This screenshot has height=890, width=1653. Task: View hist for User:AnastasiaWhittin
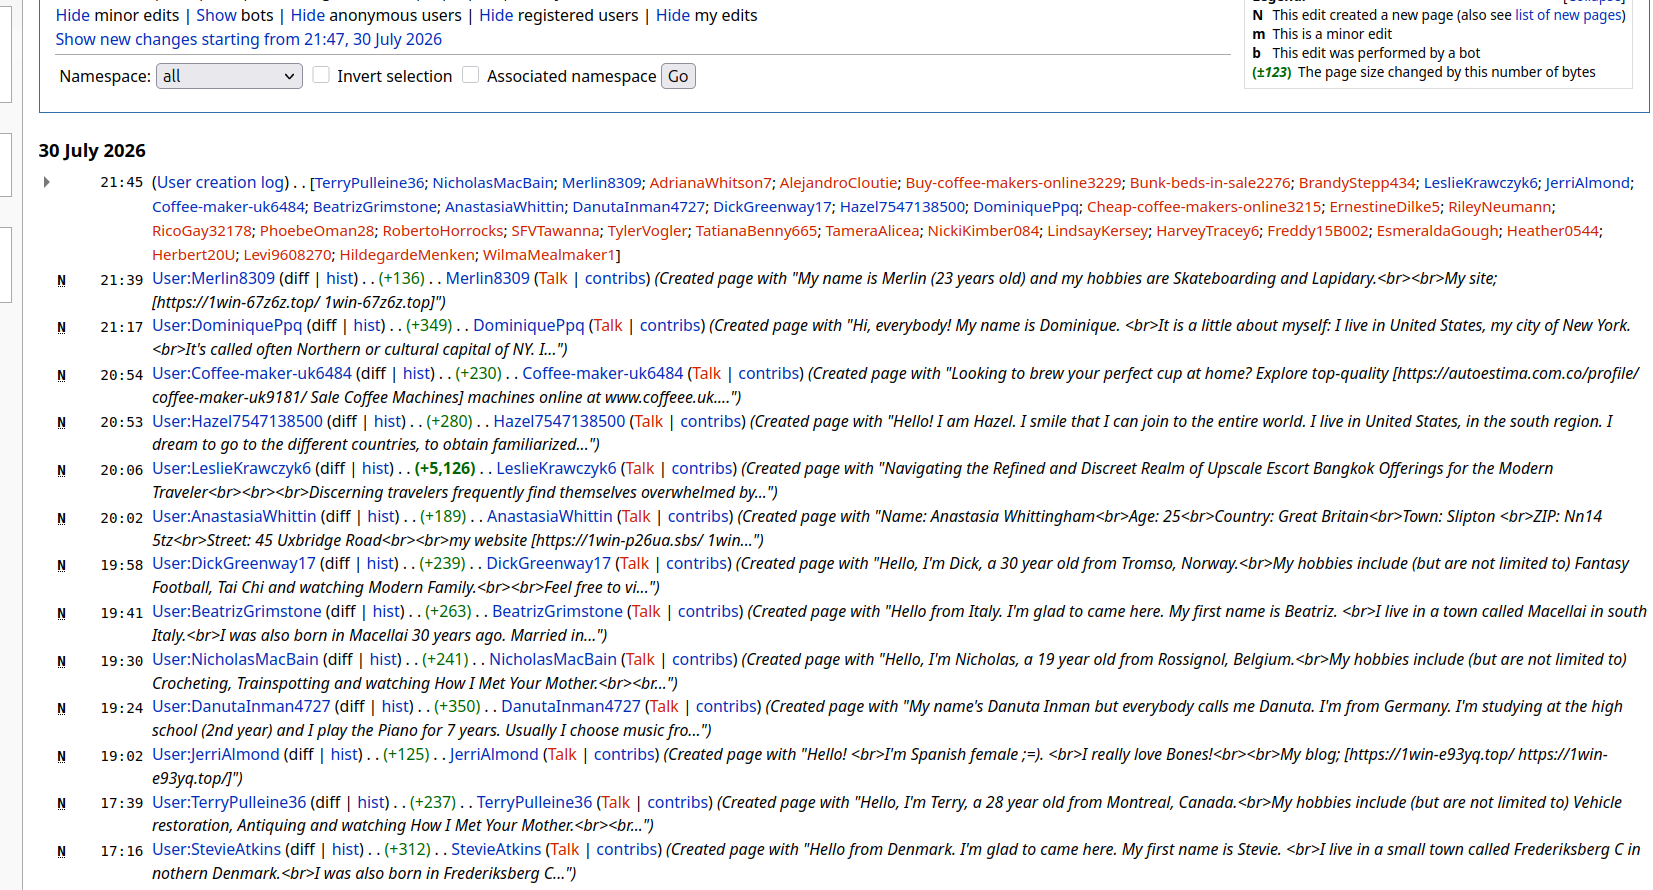(x=380, y=516)
